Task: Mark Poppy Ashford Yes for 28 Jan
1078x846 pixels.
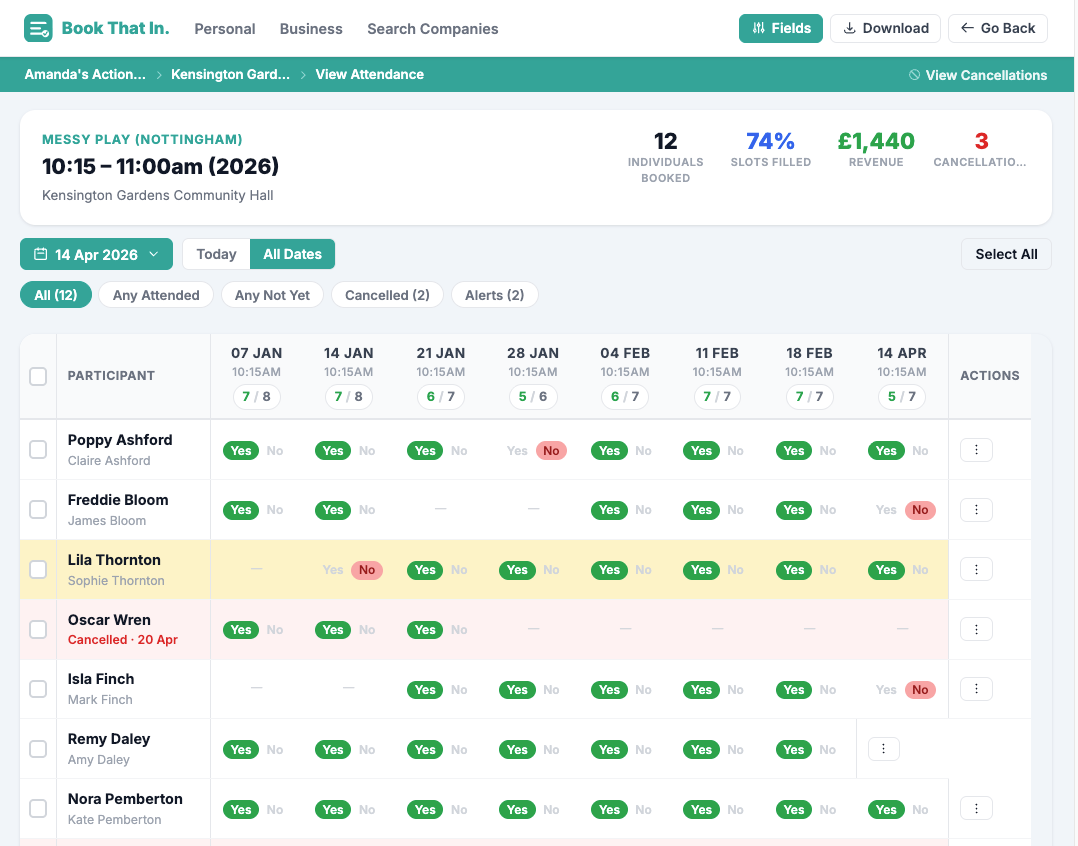Action: point(517,451)
